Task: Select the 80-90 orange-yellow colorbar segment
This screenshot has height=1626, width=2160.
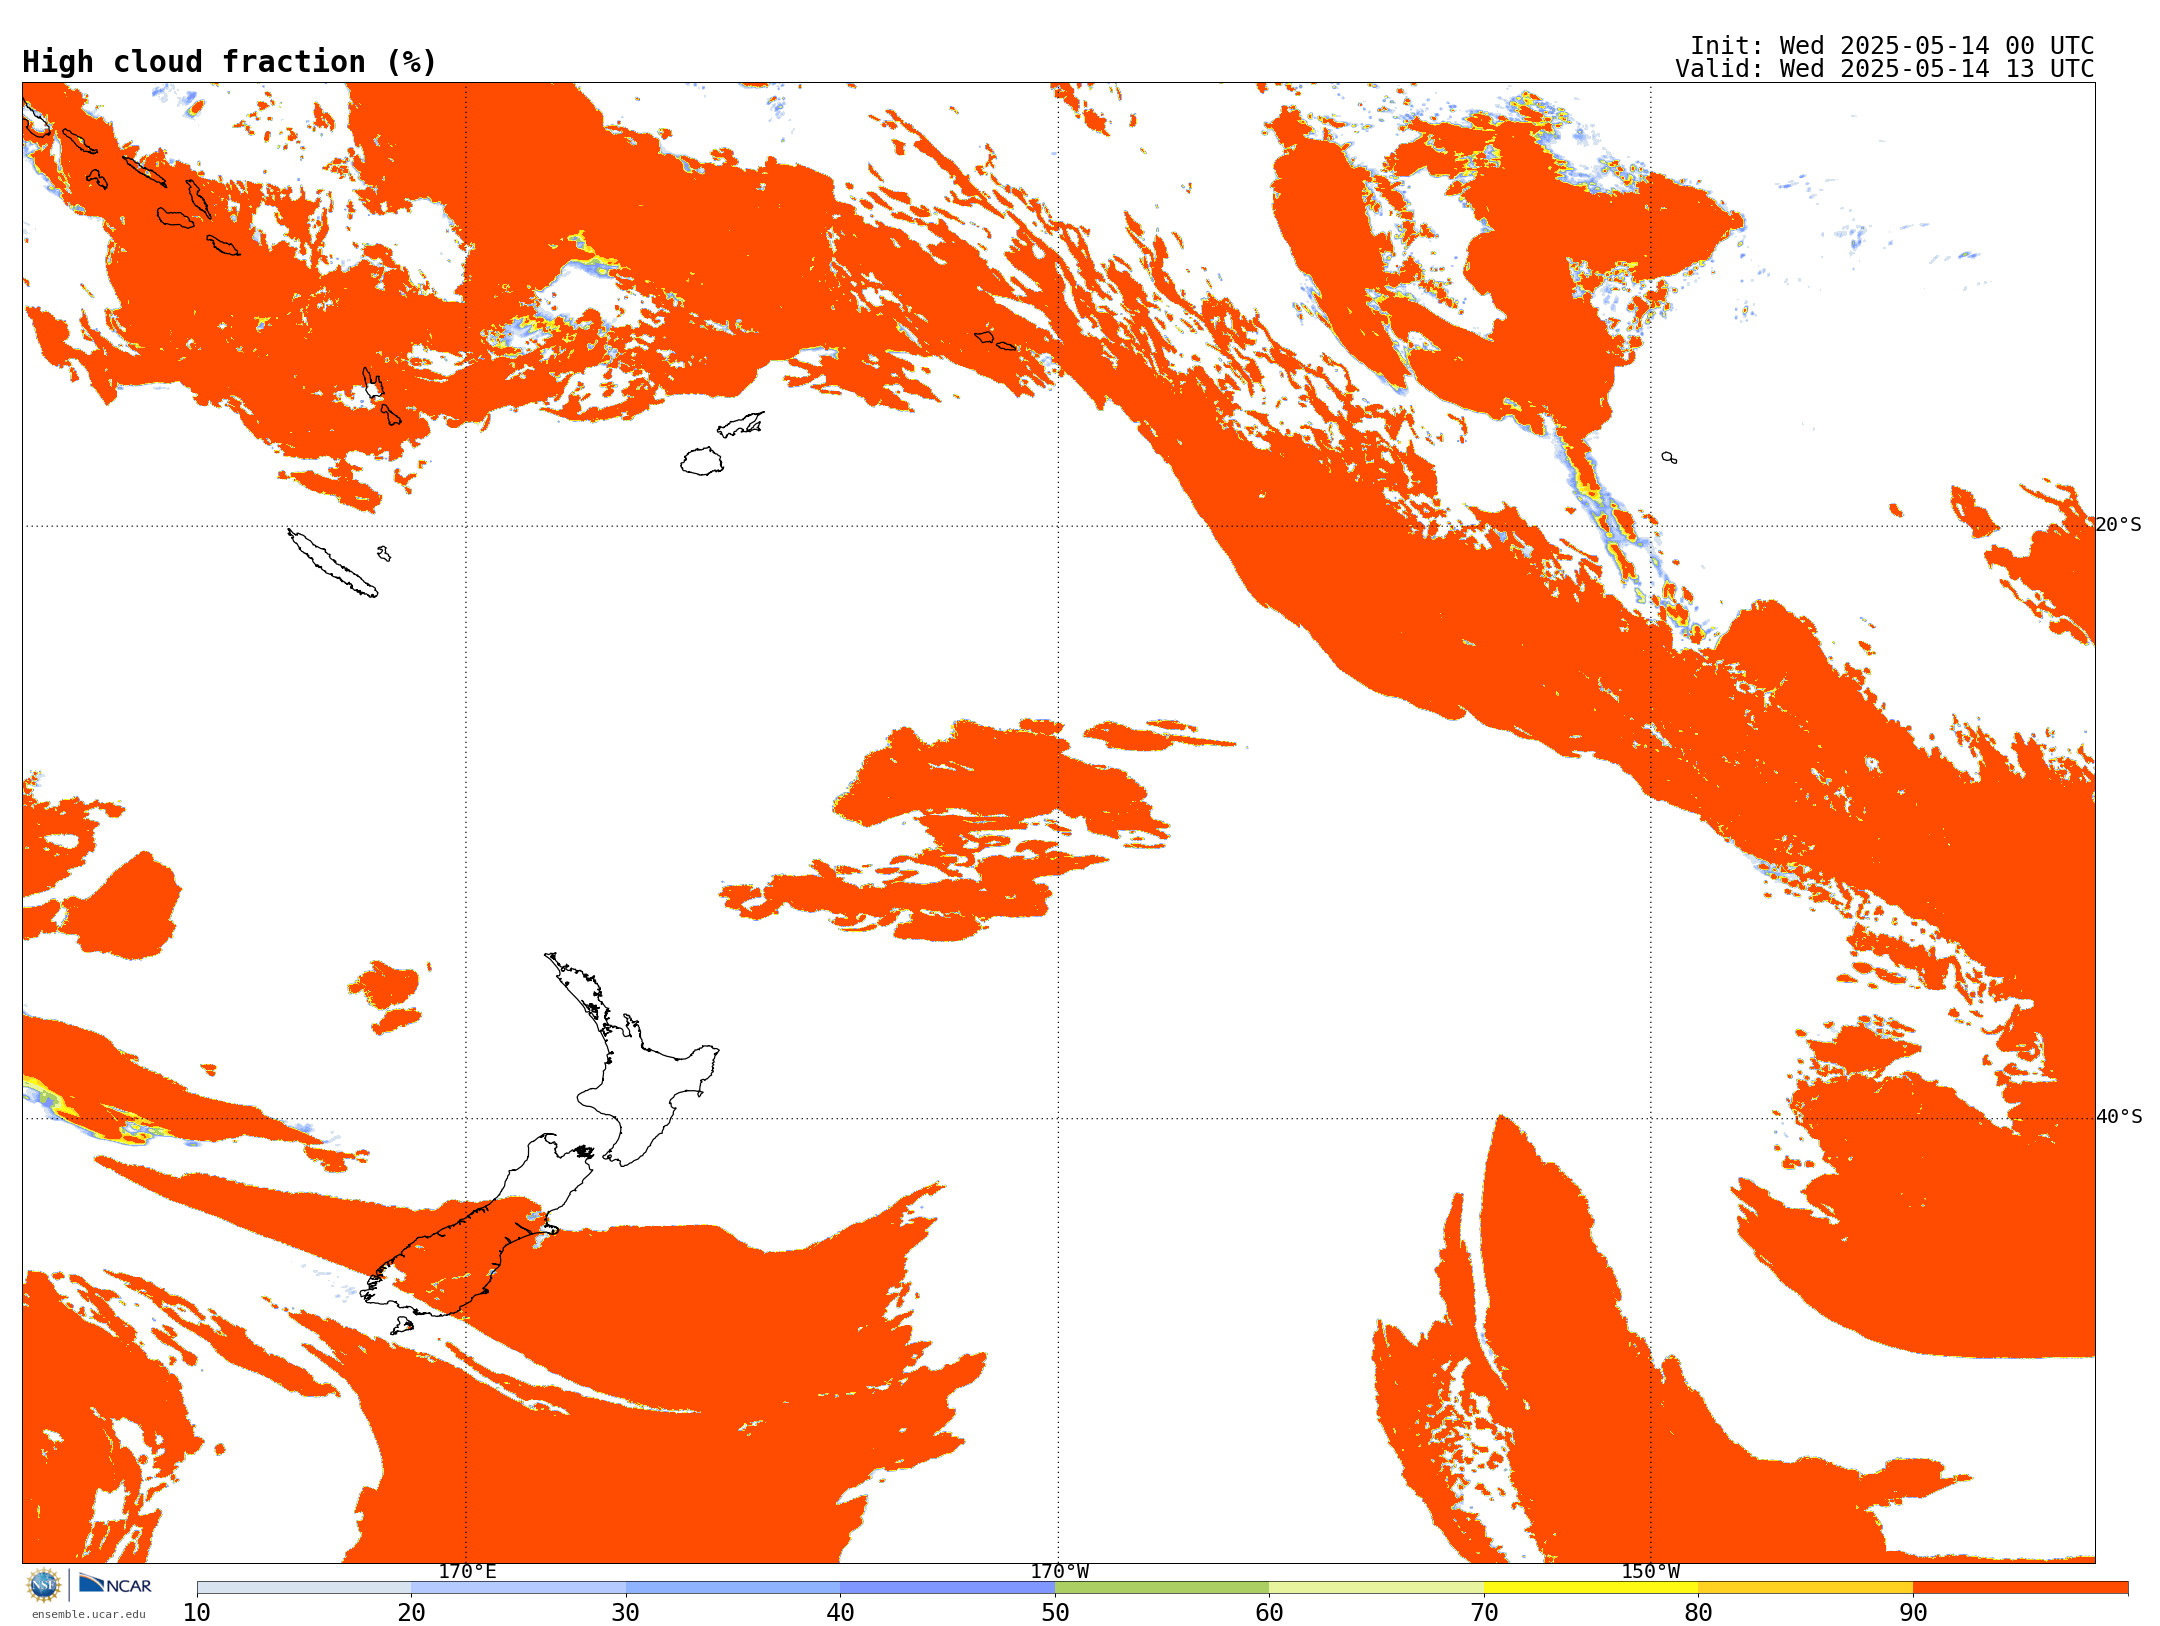Action: point(1806,1588)
